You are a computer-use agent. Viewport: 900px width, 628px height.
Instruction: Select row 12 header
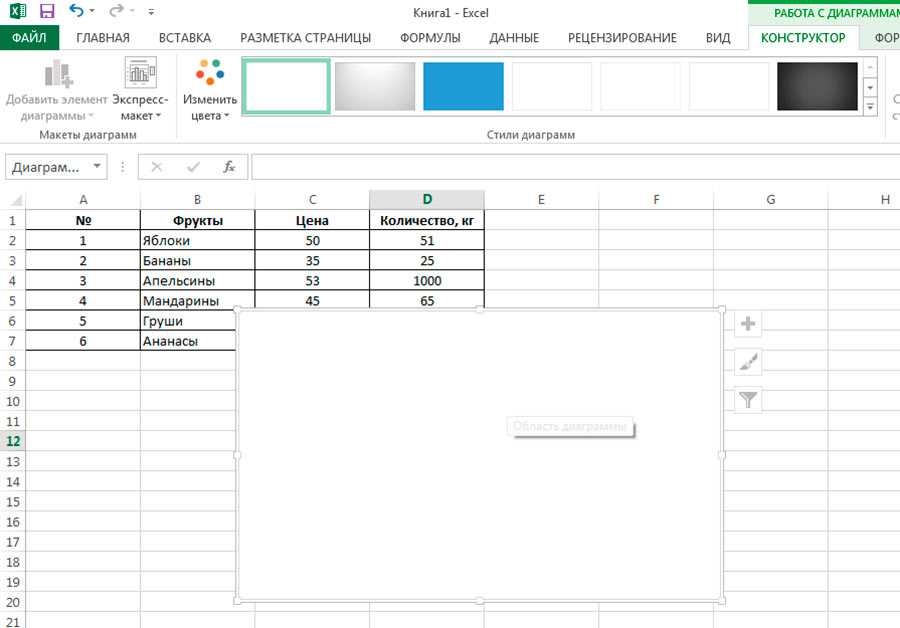[x=13, y=441]
